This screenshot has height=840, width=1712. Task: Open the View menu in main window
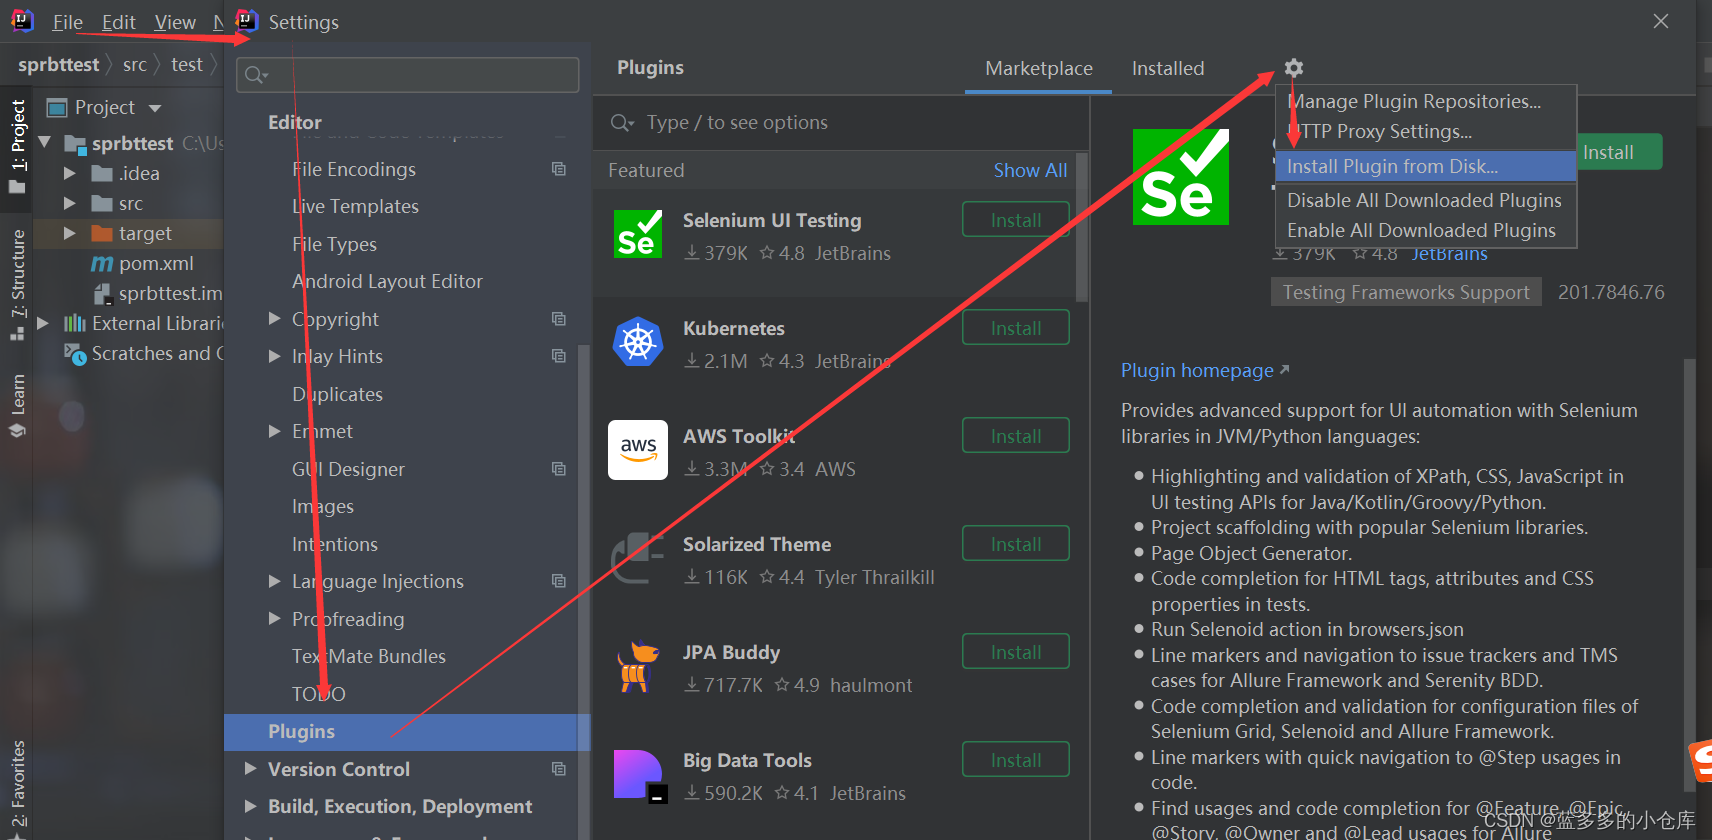(175, 22)
